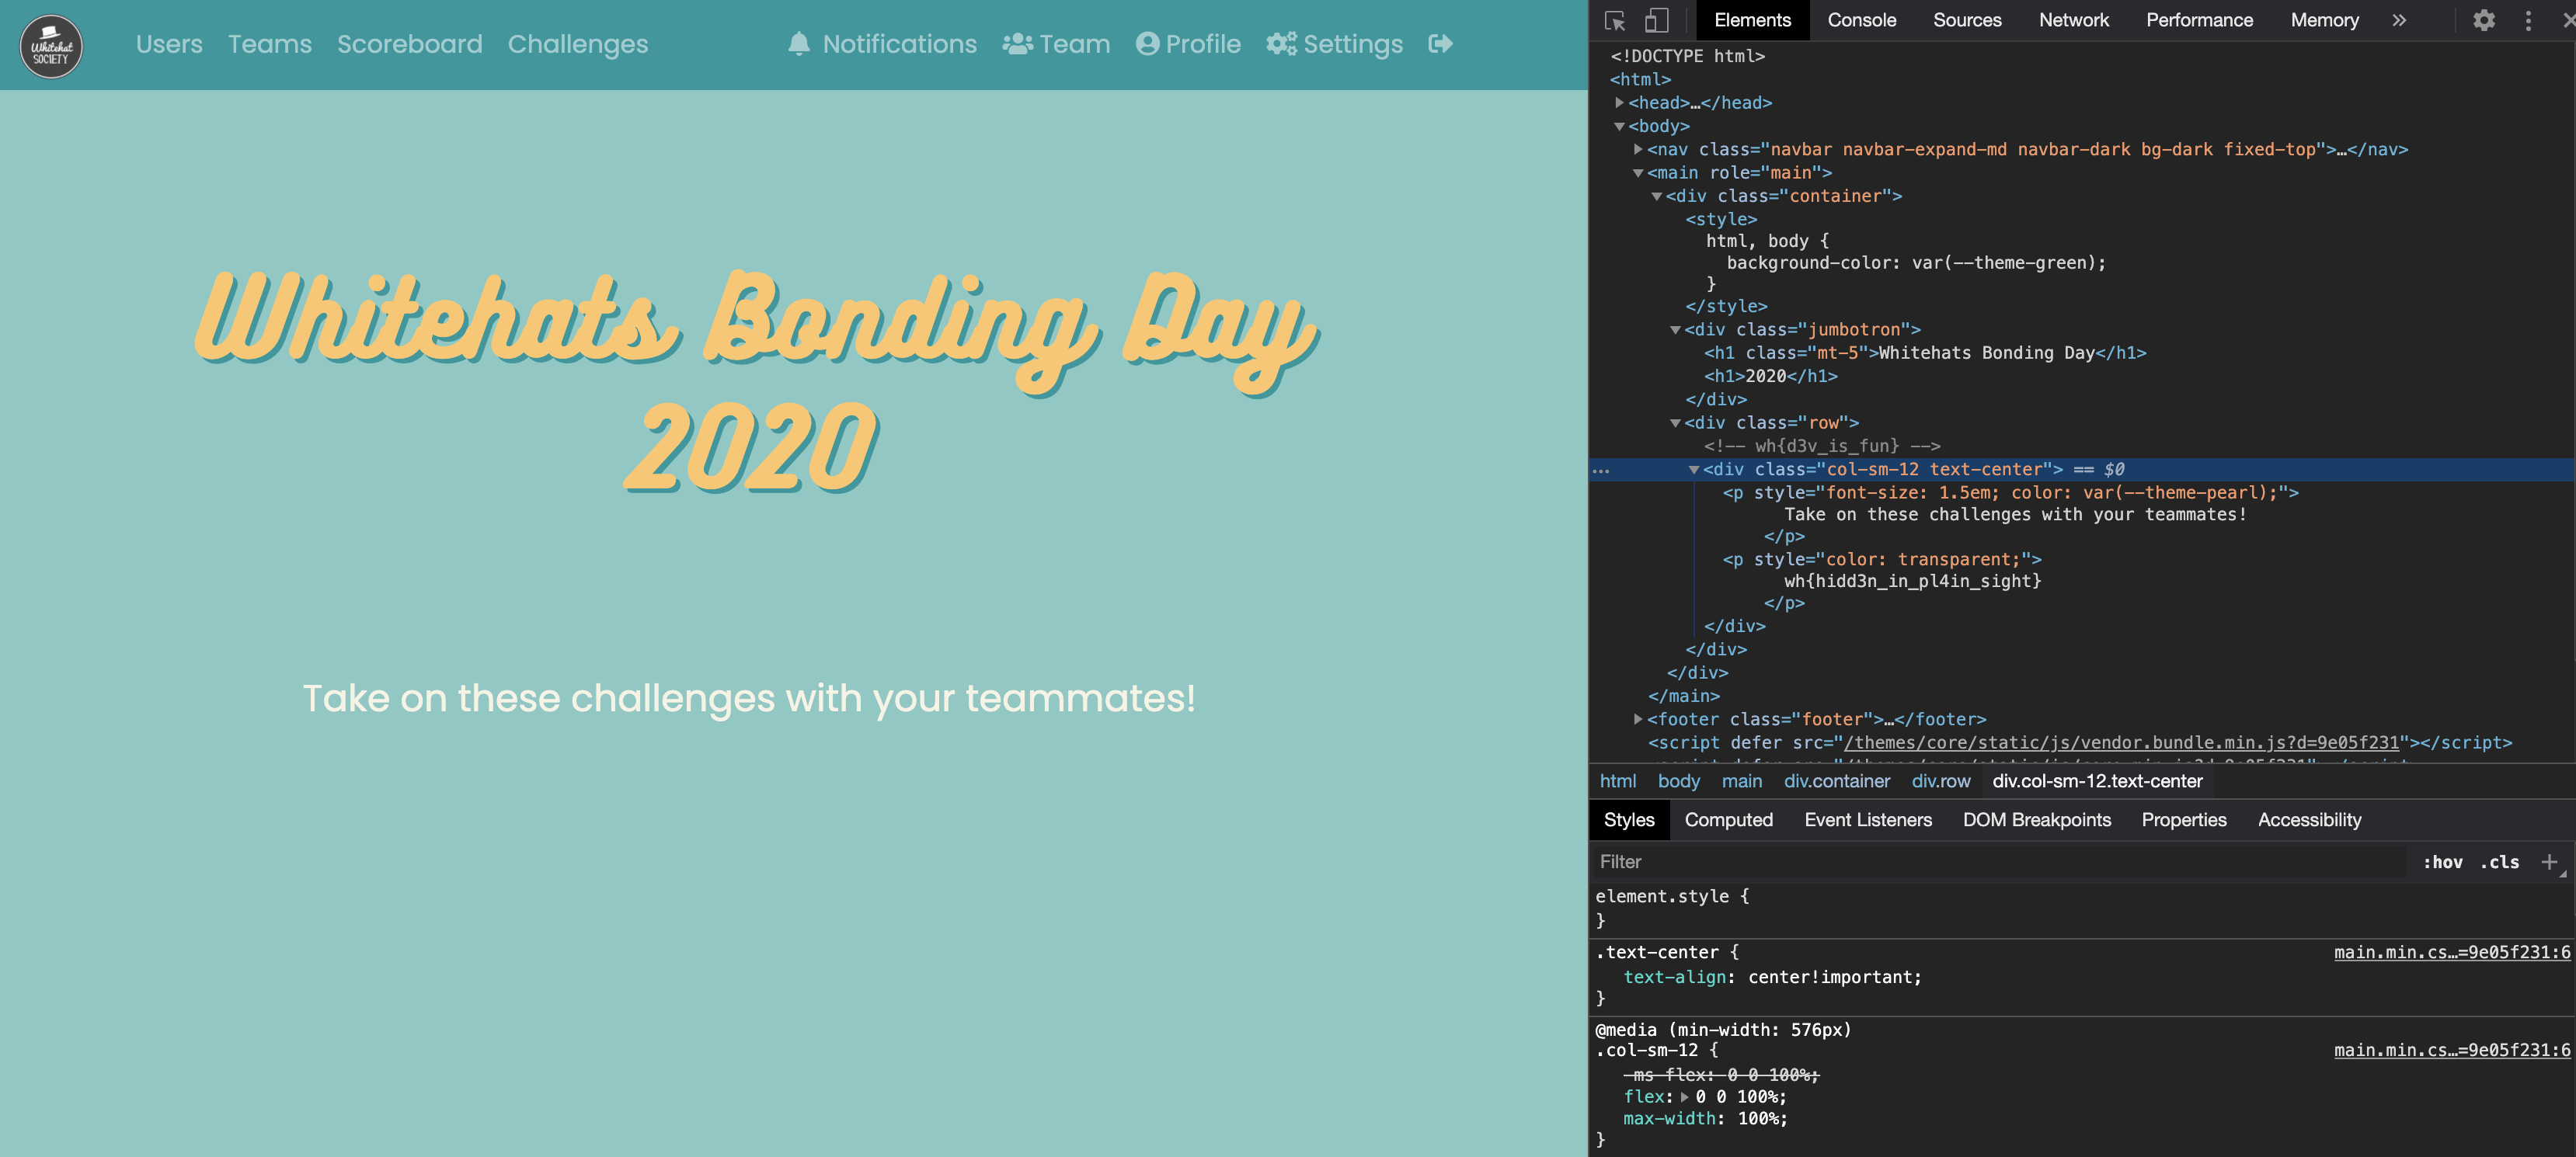2576x1157 pixels.
Task: Toggle the .cls class editor
Action: coord(2499,862)
